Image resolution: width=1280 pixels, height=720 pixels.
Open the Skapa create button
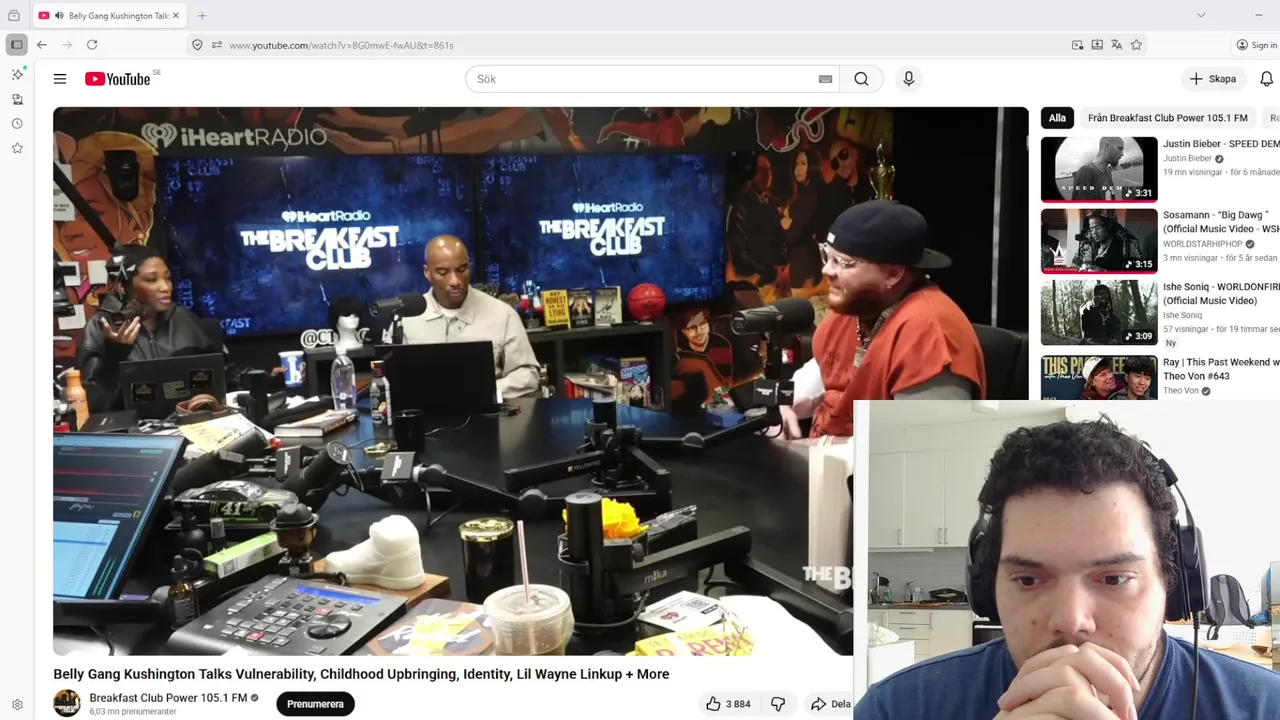pos(1212,79)
